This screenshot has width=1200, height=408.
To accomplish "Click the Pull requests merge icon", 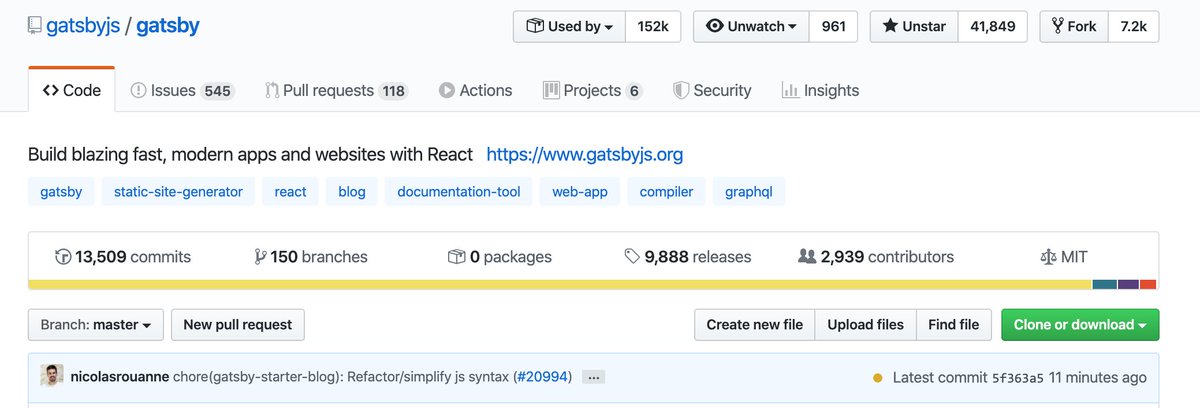I will (271, 90).
